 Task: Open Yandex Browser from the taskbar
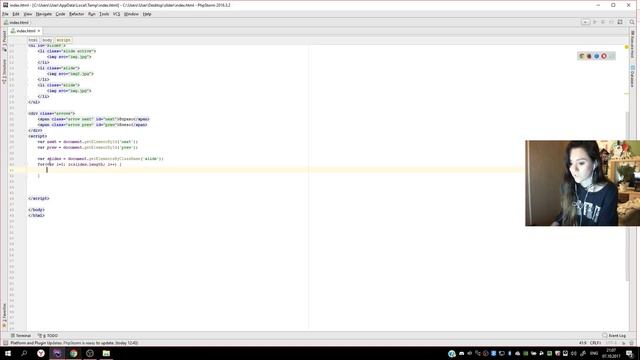tap(41, 353)
